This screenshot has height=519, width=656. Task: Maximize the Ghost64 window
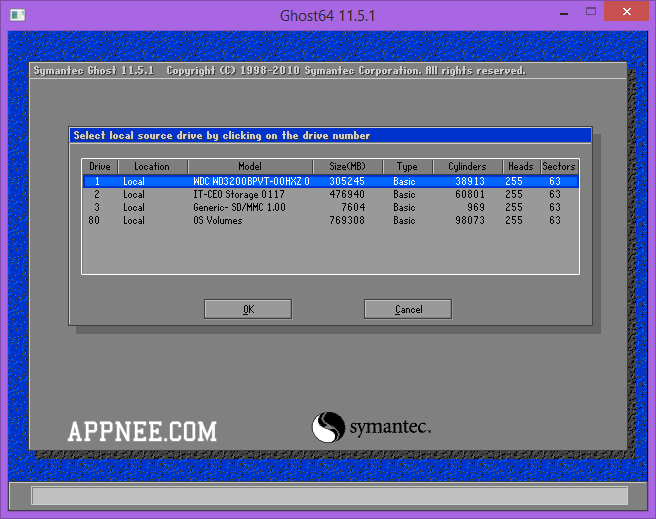[x=591, y=12]
